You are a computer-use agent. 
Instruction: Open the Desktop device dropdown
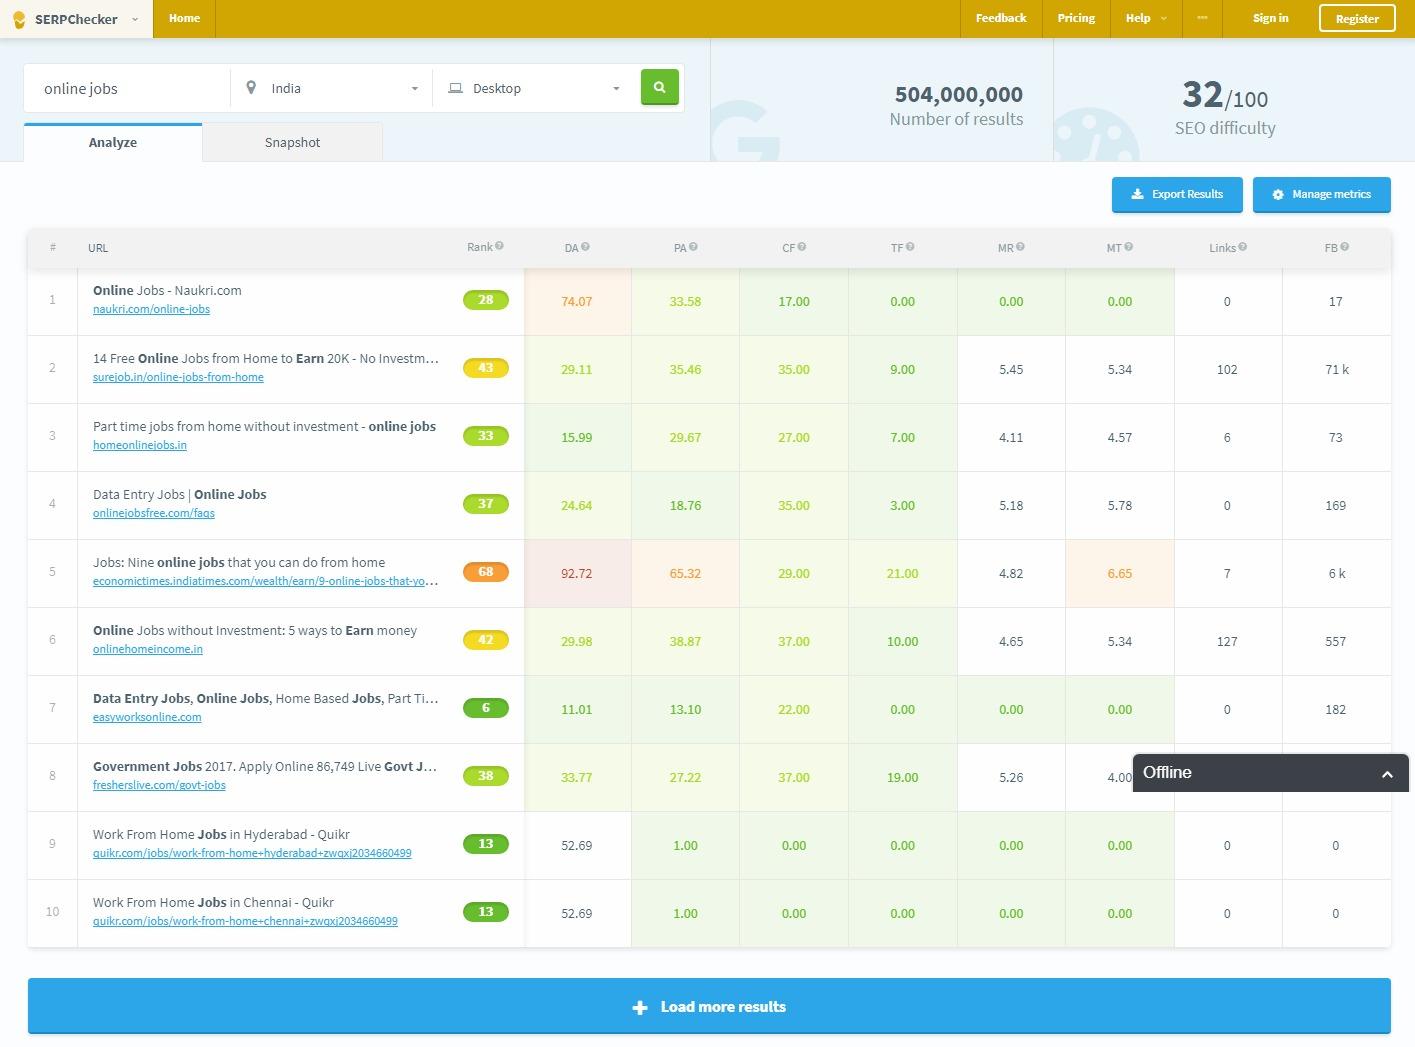[x=534, y=88]
